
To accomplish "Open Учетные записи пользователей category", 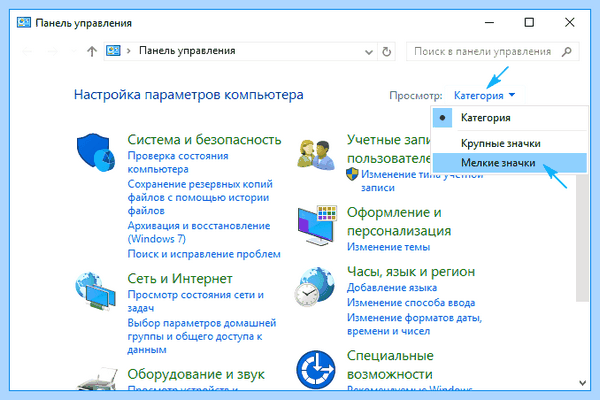I will (x=390, y=149).
